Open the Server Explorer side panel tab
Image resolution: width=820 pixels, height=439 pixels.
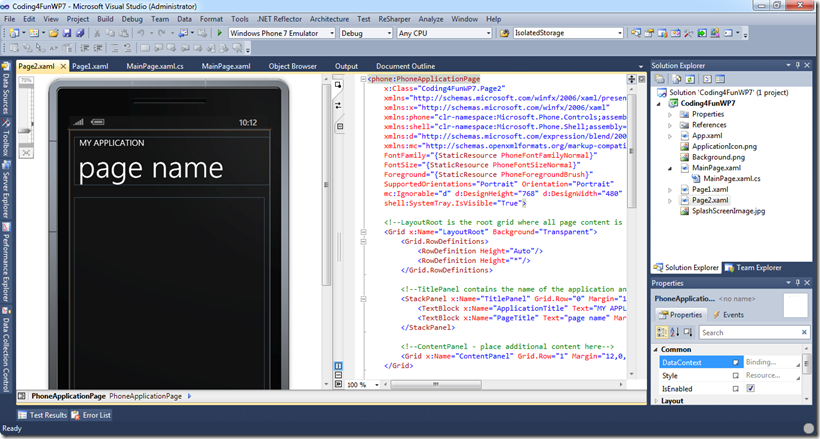pyautogui.click(x=6, y=189)
